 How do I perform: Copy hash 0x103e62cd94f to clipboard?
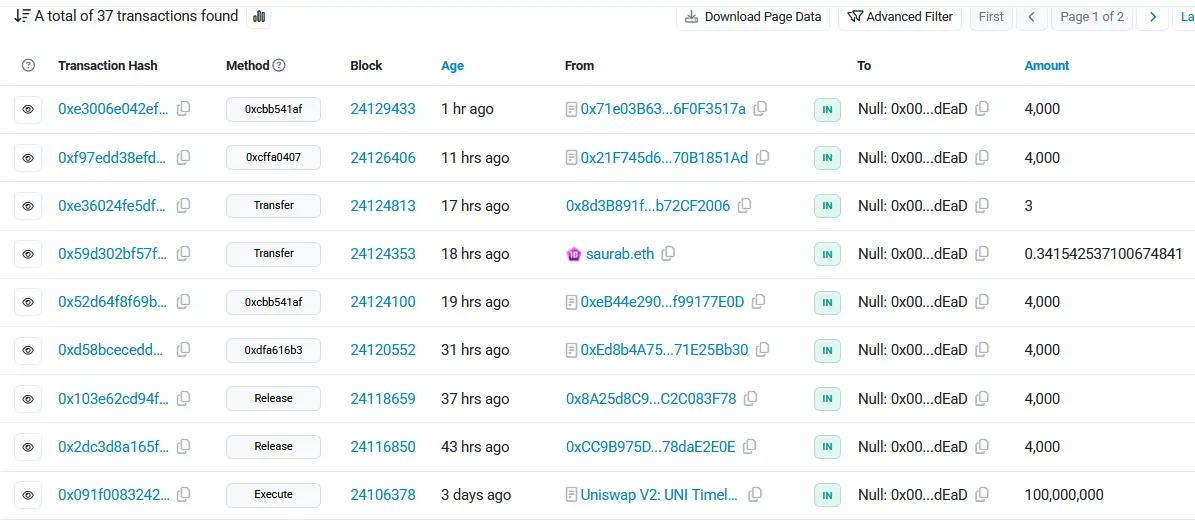point(184,398)
